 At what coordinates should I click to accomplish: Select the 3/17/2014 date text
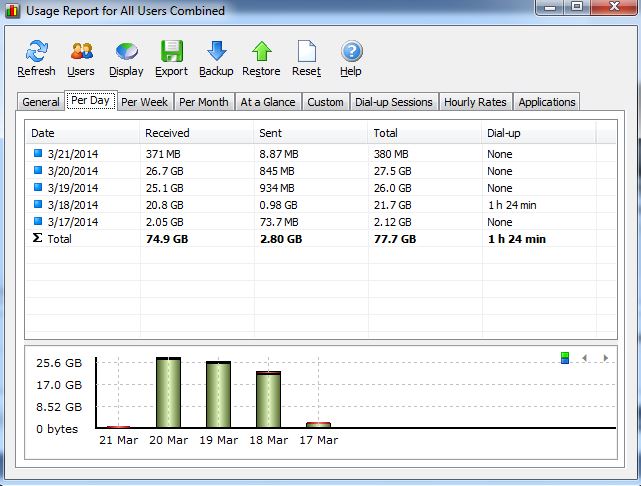(73, 222)
